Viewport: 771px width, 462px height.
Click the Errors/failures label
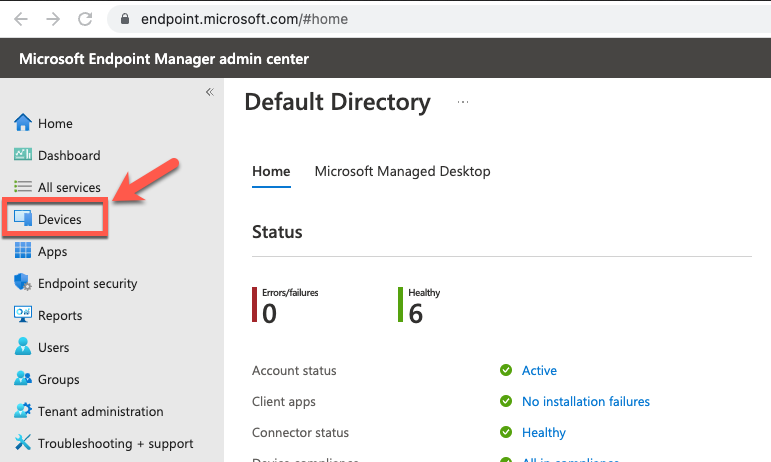(x=290, y=293)
